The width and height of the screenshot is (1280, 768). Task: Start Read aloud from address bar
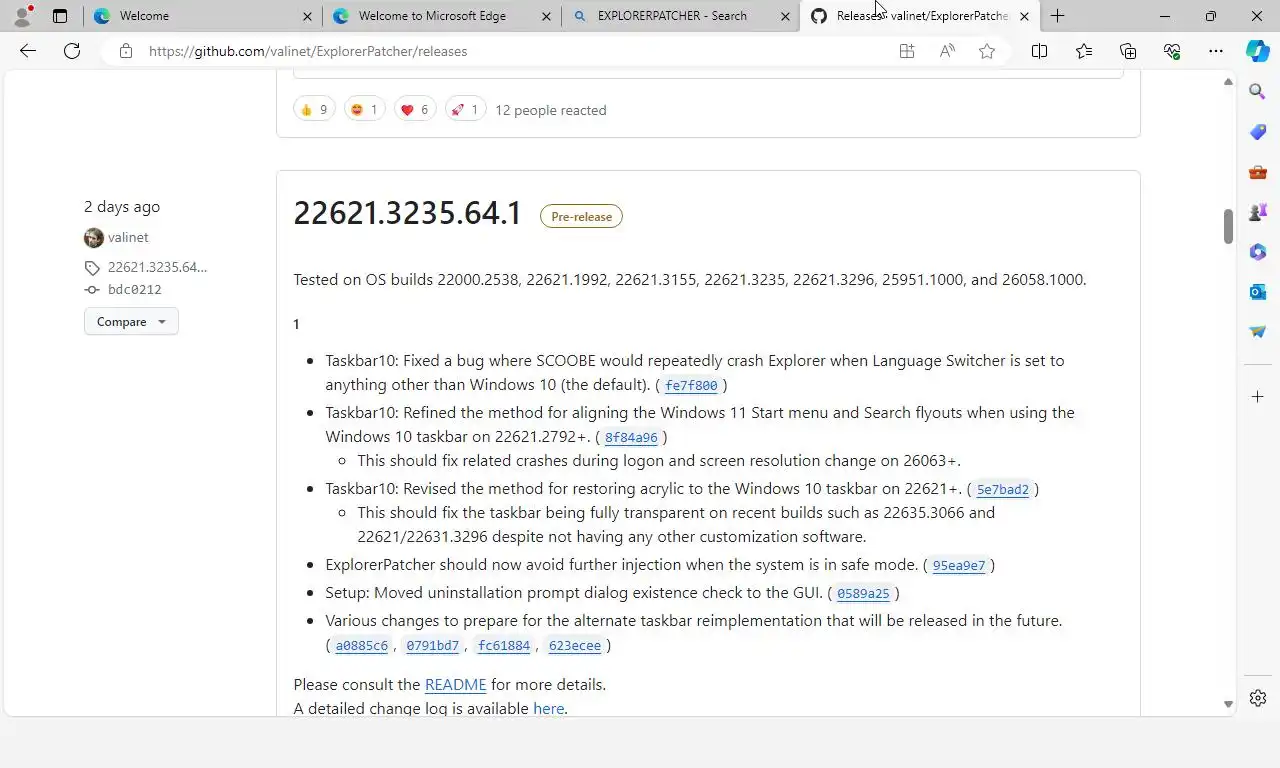[x=947, y=51]
